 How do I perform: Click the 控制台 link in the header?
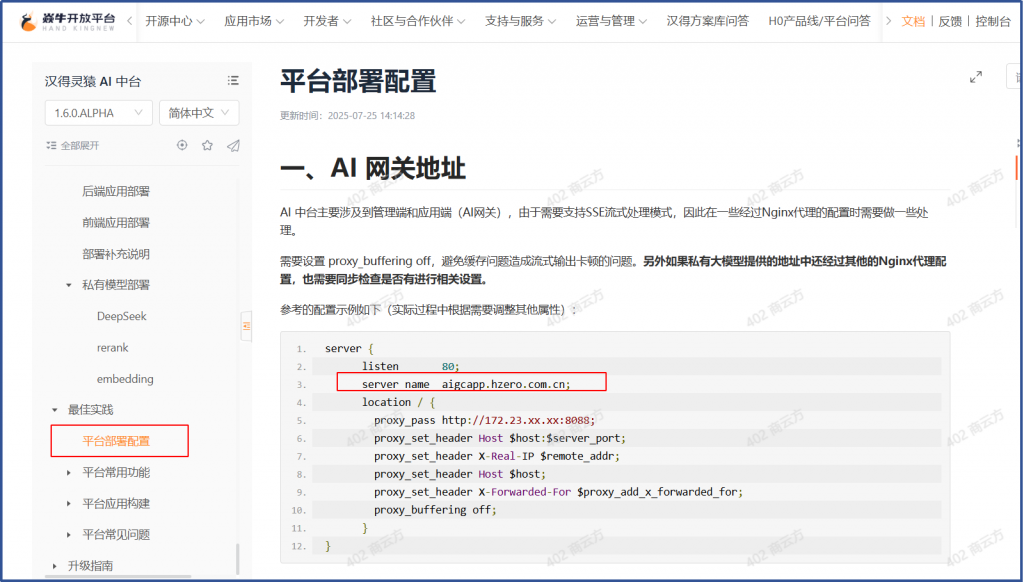tap(992, 21)
